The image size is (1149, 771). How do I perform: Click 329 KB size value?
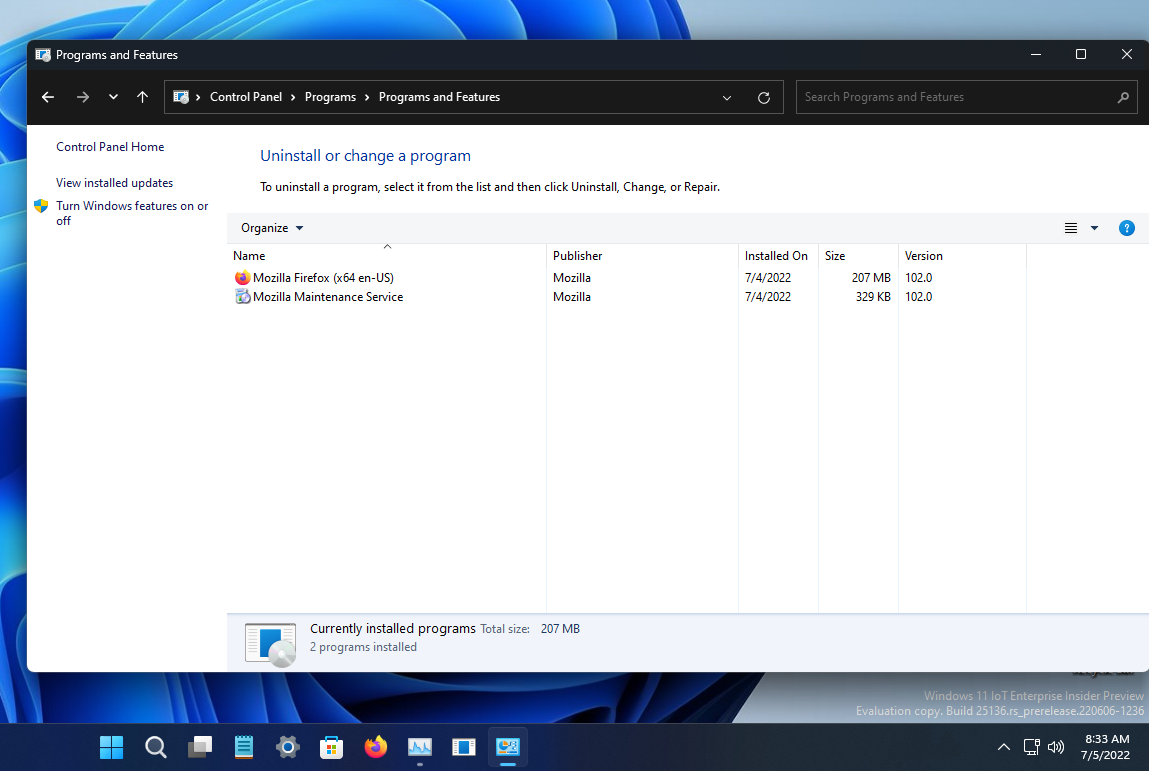click(873, 297)
